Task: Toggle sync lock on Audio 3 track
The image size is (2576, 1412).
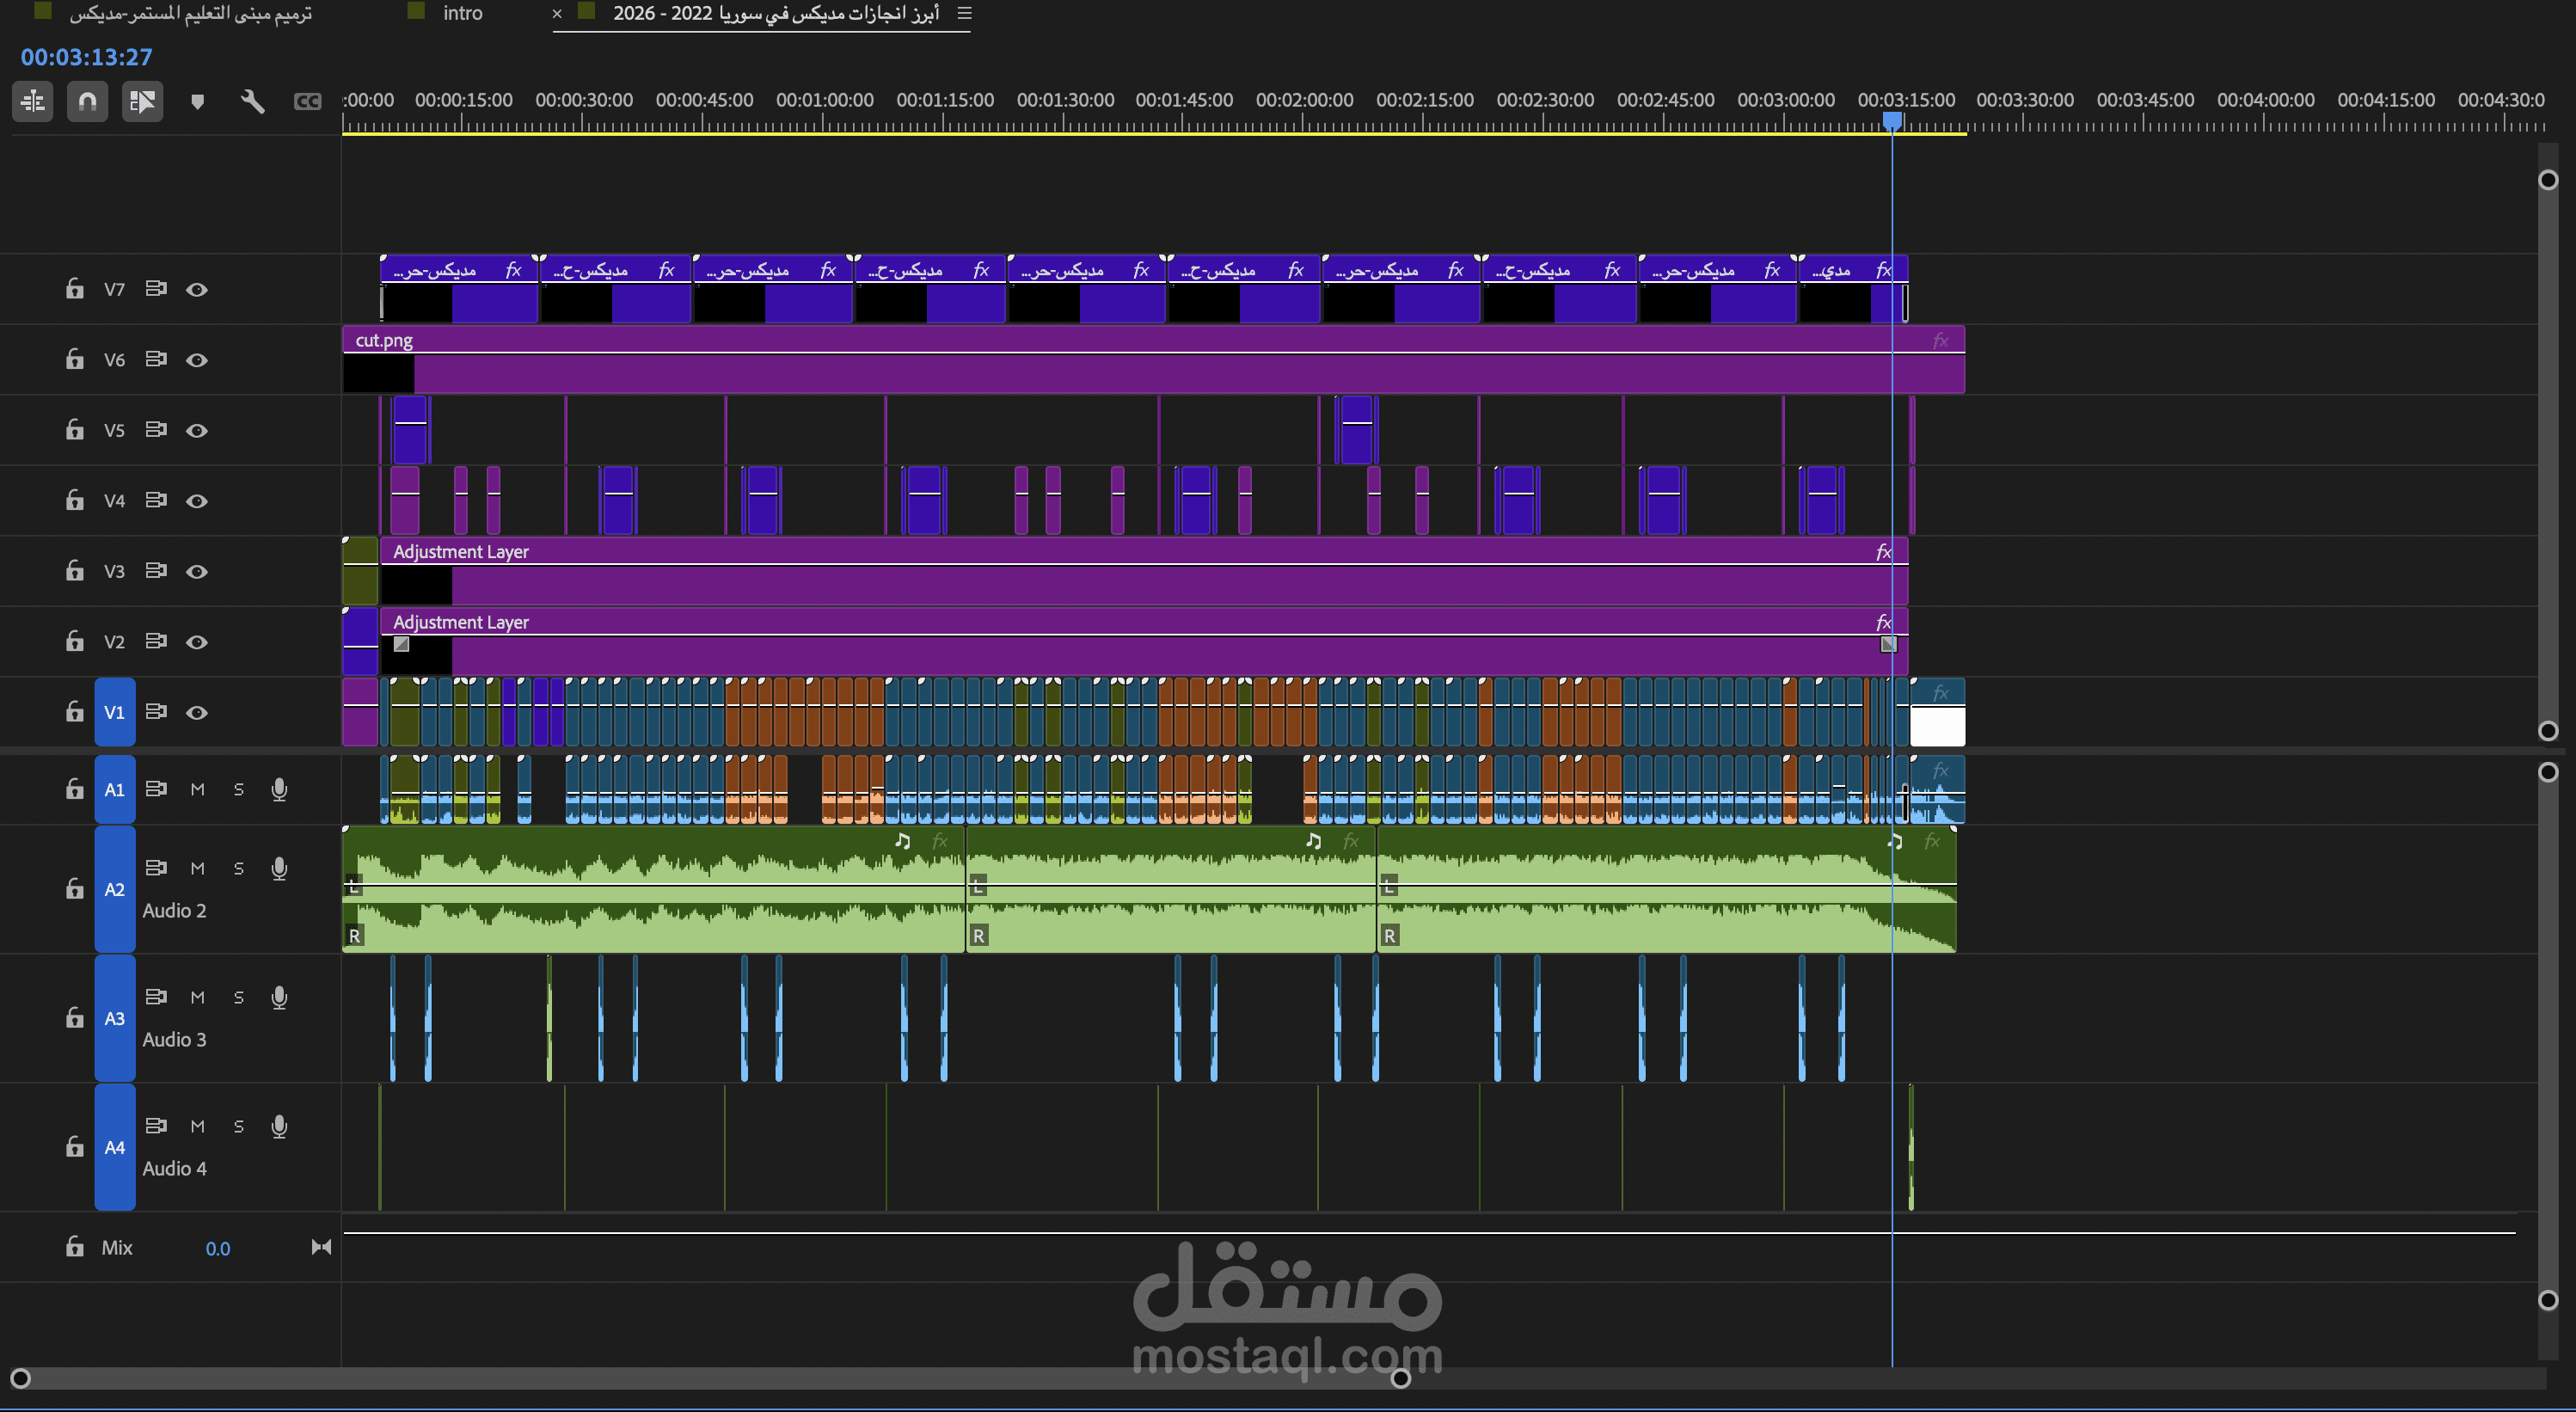Action: [x=156, y=996]
